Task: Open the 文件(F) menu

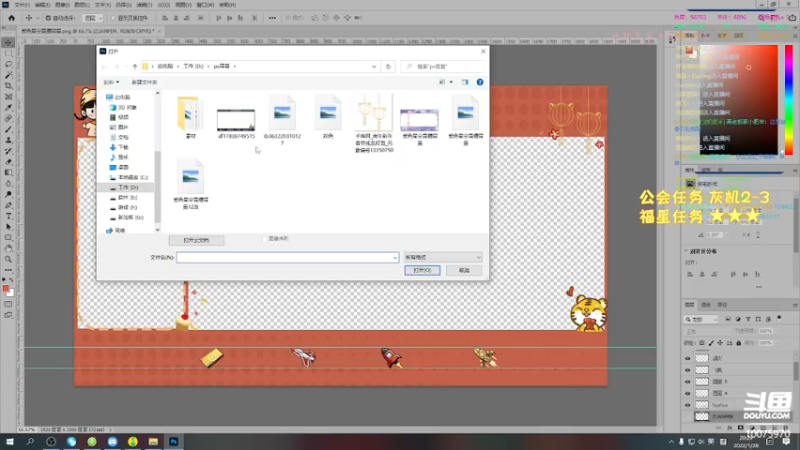Action: (22, 5)
